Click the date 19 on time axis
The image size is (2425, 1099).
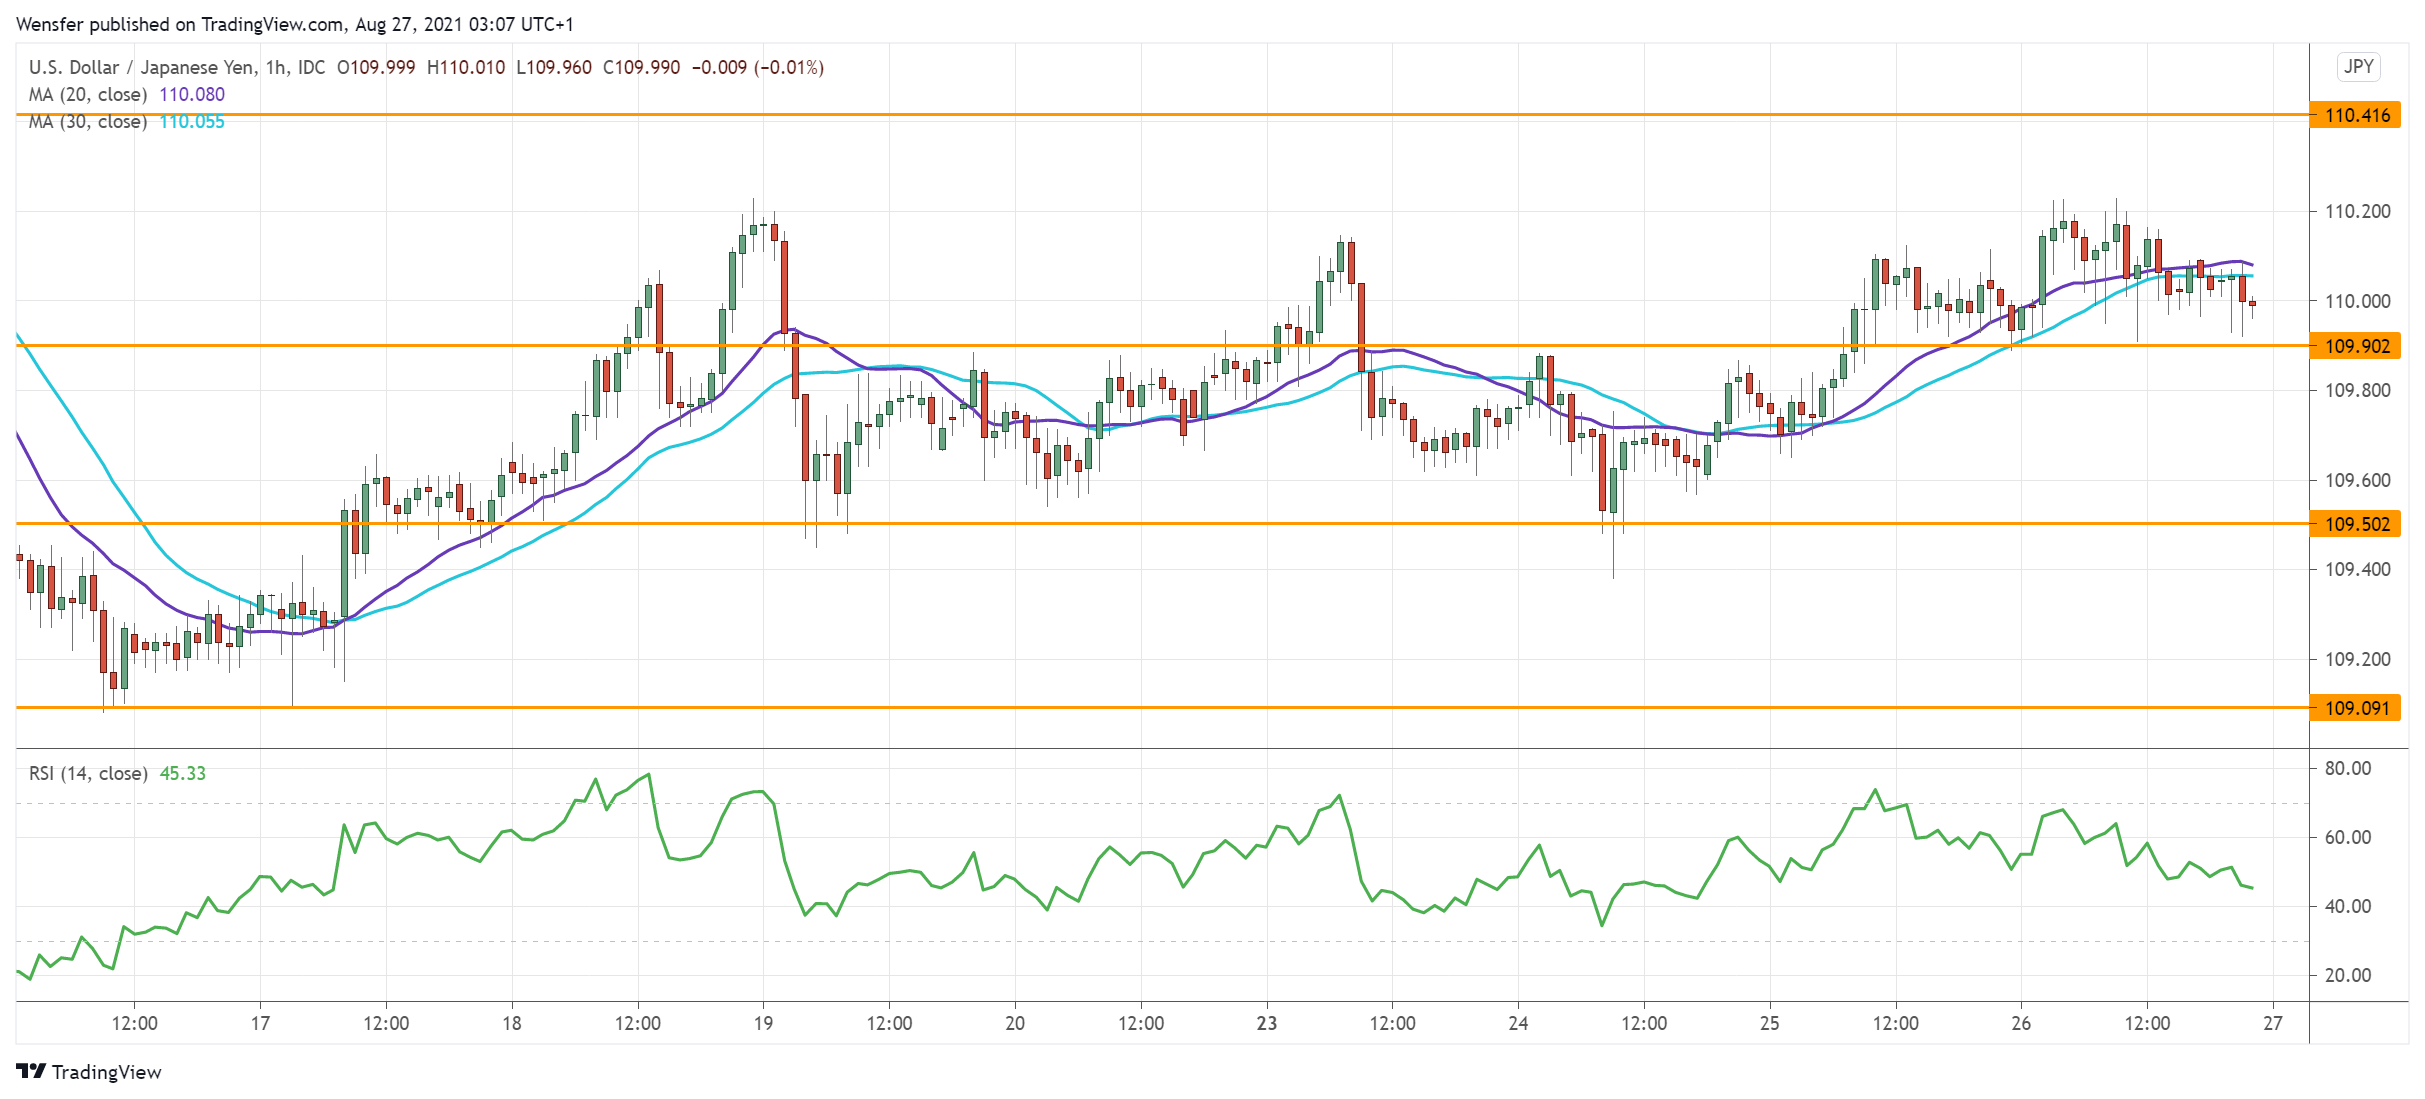click(x=763, y=1023)
